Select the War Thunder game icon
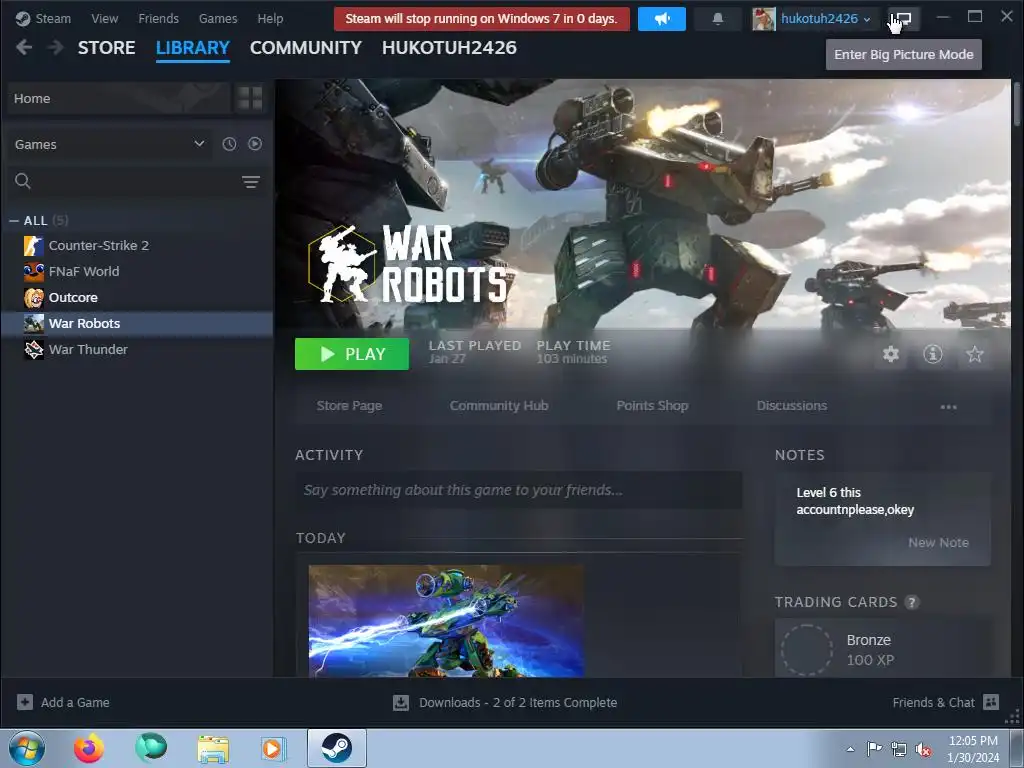 (x=34, y=349)
